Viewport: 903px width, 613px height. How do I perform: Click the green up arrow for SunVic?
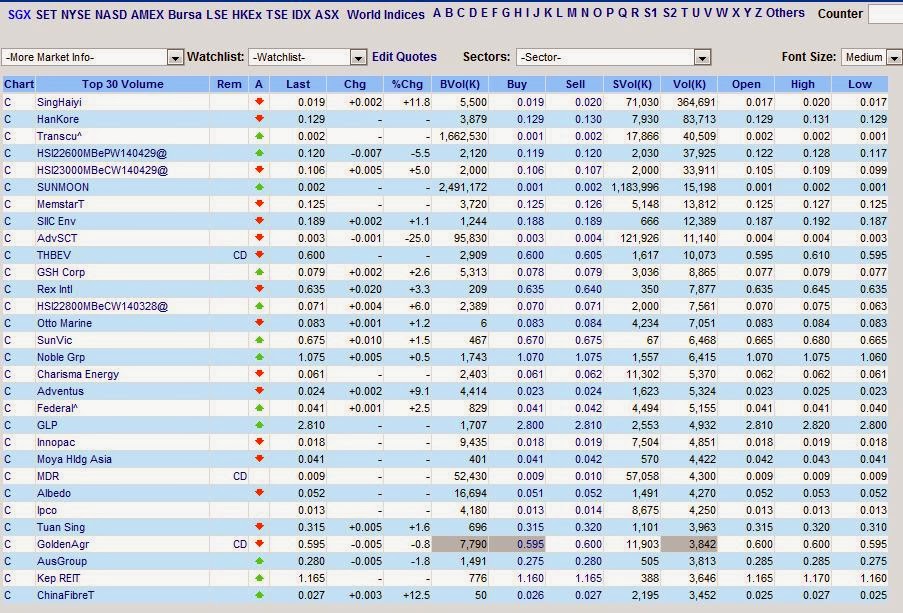tap(259, 340)
